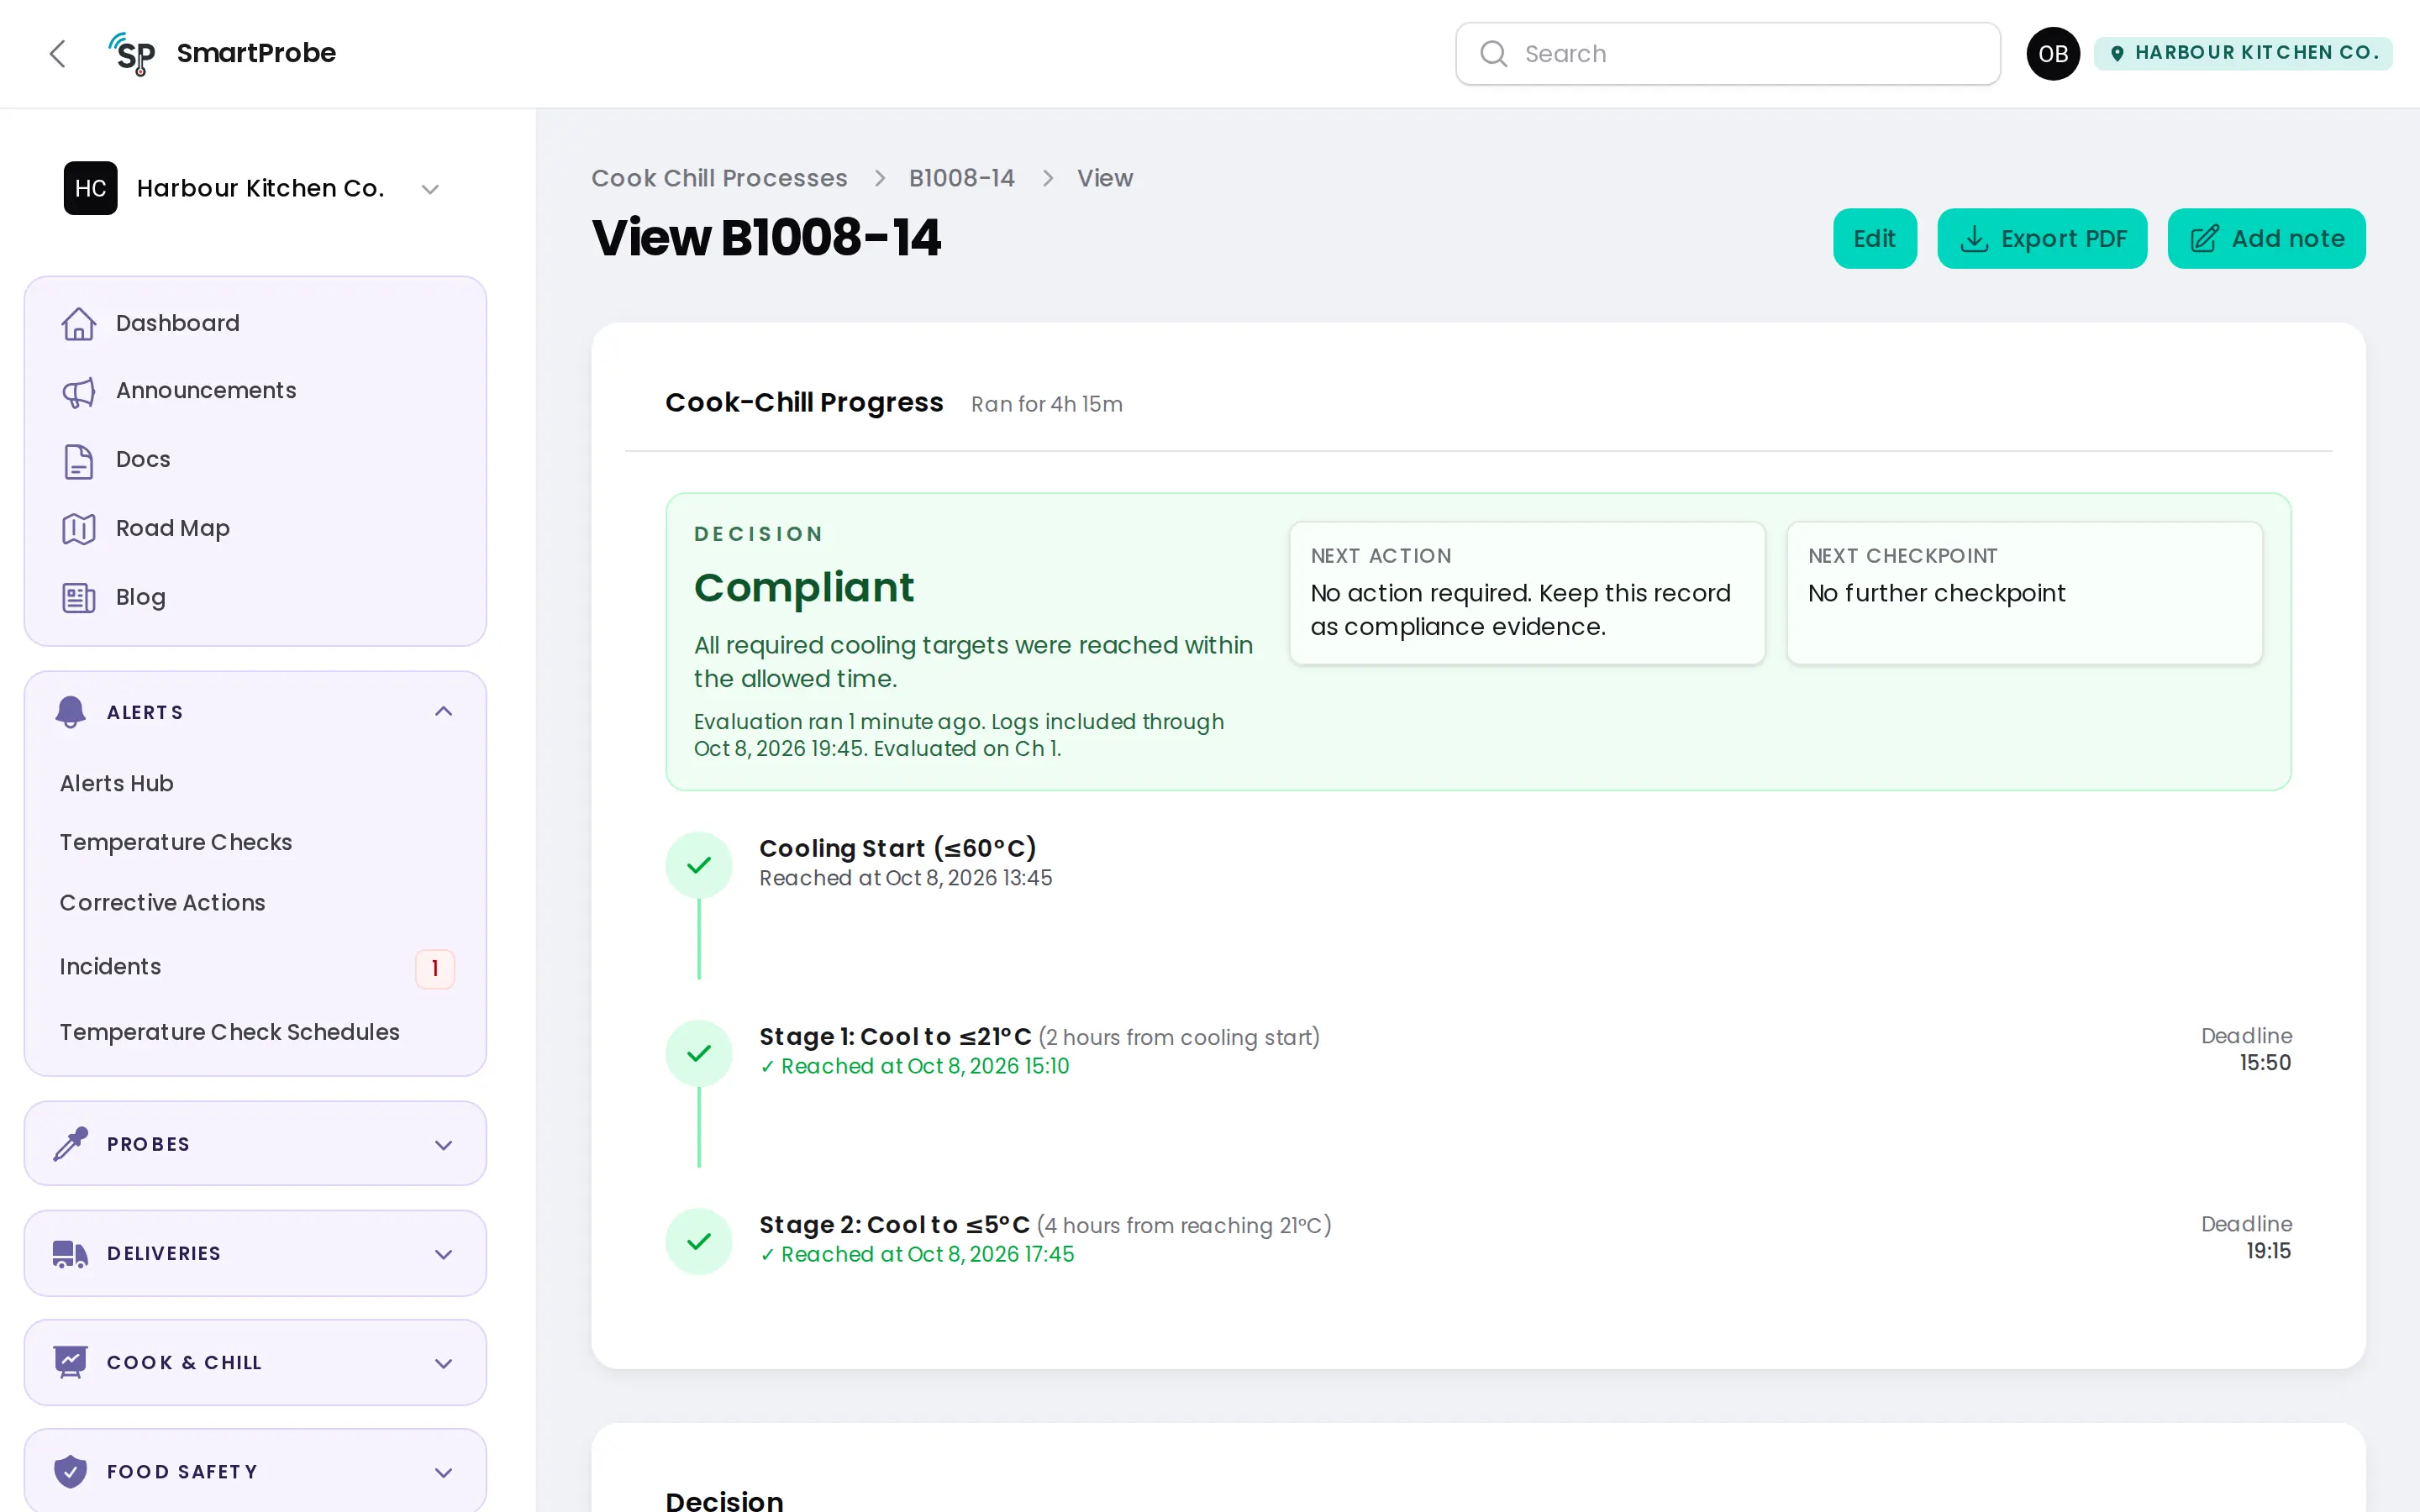Open B1008-14 breadcrumb link

pyautogui.click(x=962, y=178)
